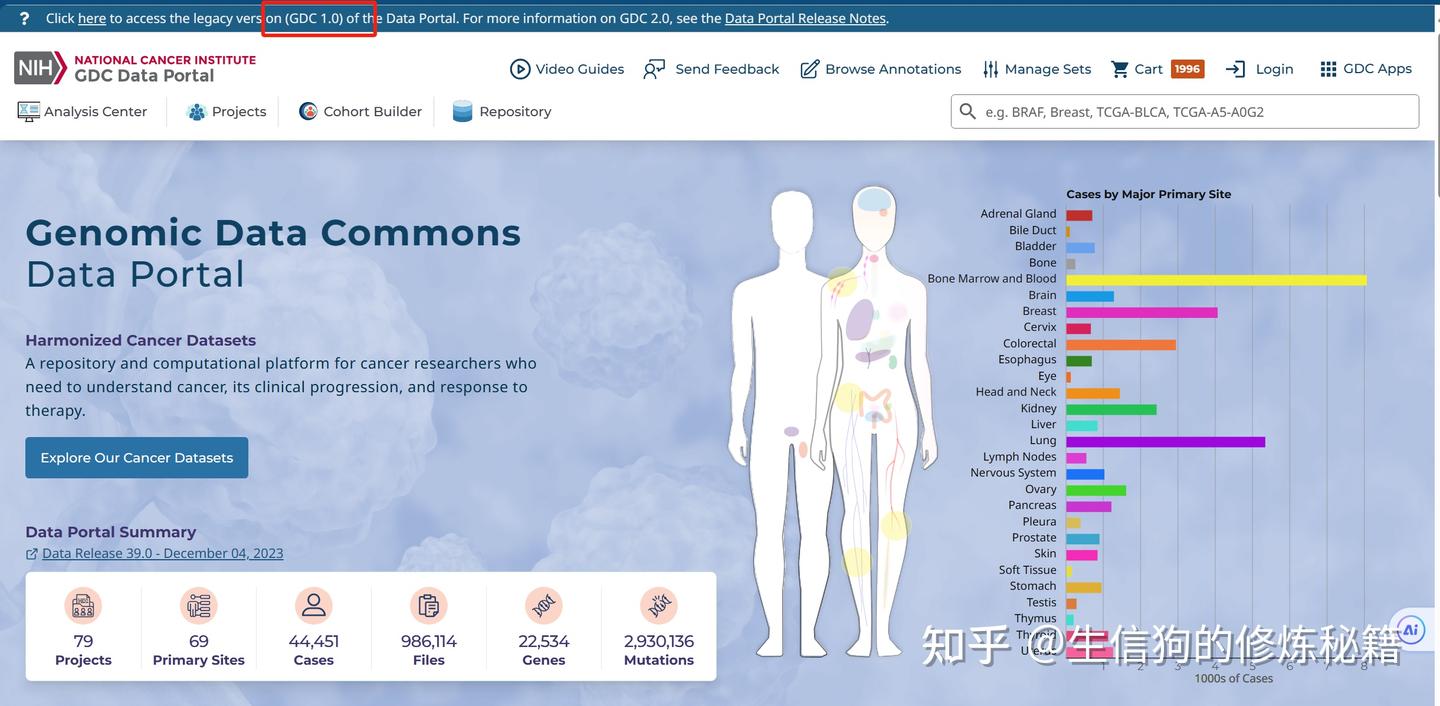The image size is (1440, 706).
Task: Open the Cart with 1996 items
Action: [x=1121, y=69]
